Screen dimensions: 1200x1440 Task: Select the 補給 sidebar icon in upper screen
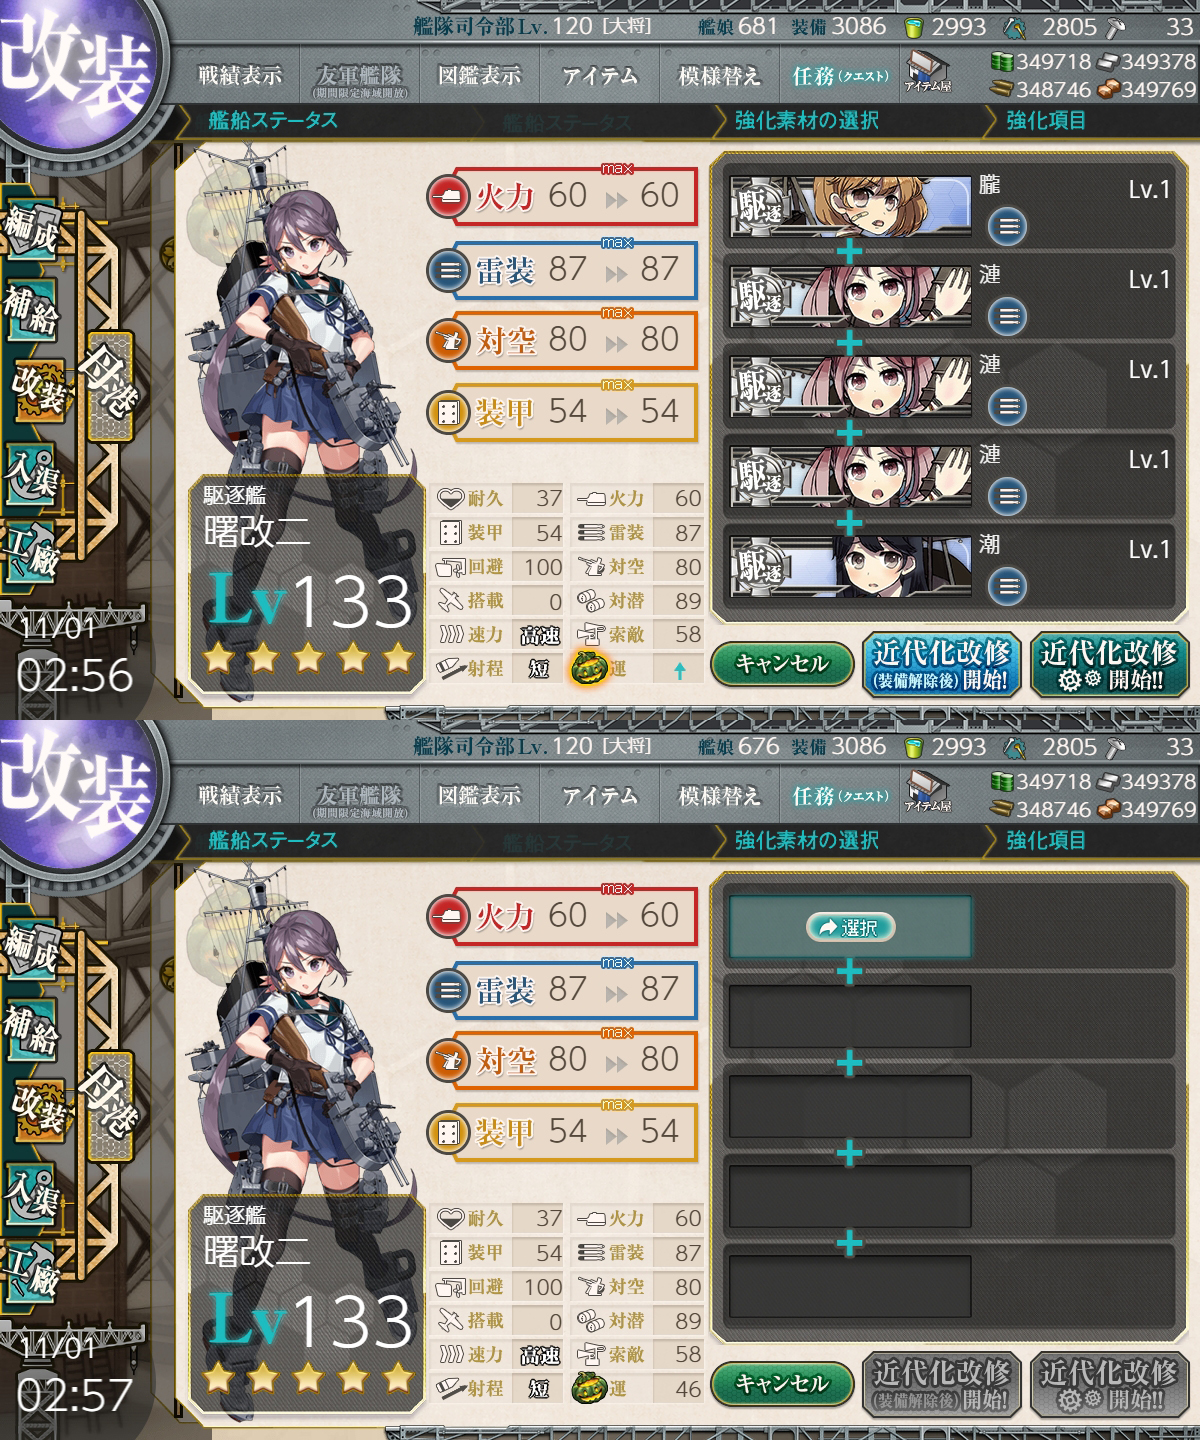[30, 310]
